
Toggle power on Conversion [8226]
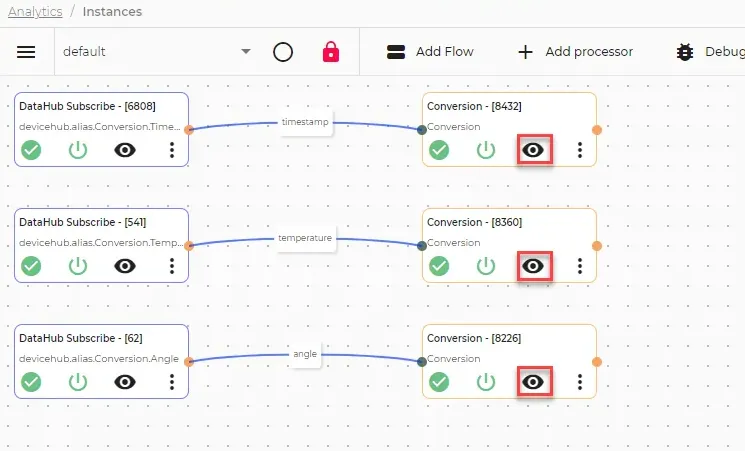[x=486, y=382]
